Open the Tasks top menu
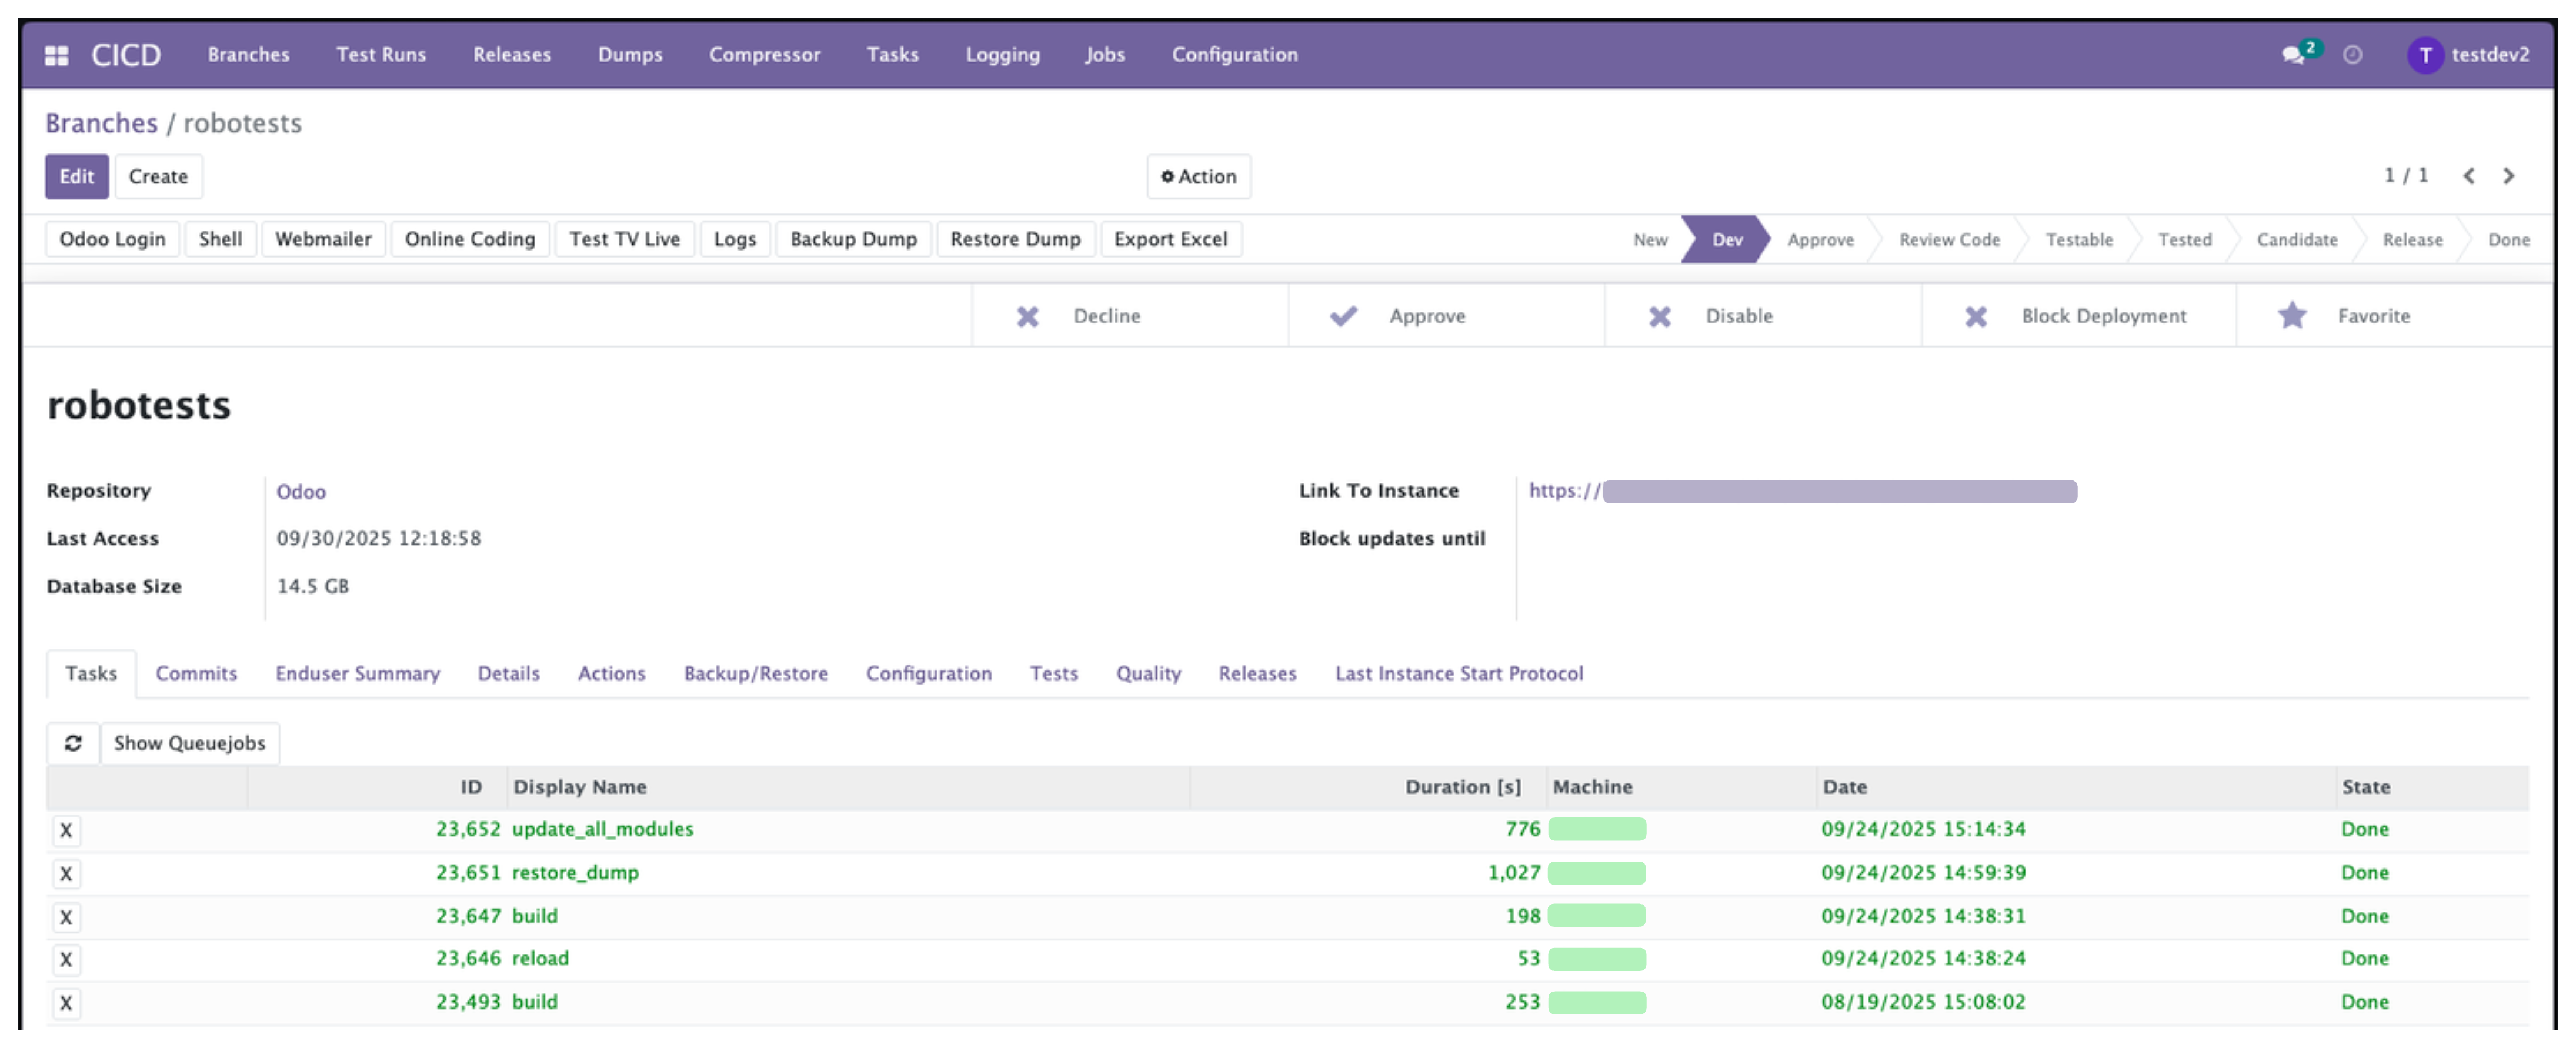 [x=893, y=55]
